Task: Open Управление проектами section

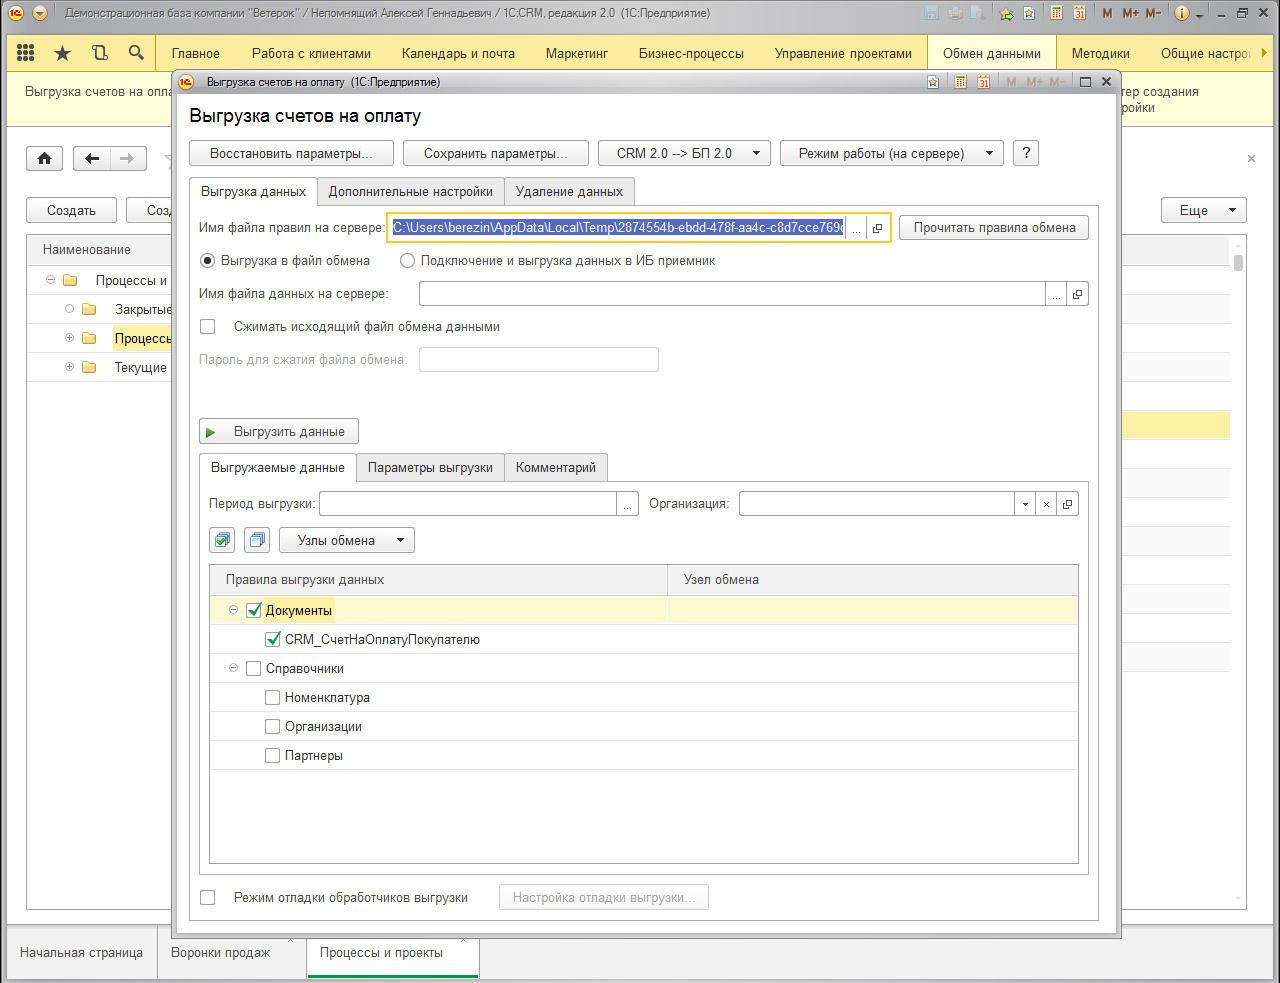Action: [843, 53]
